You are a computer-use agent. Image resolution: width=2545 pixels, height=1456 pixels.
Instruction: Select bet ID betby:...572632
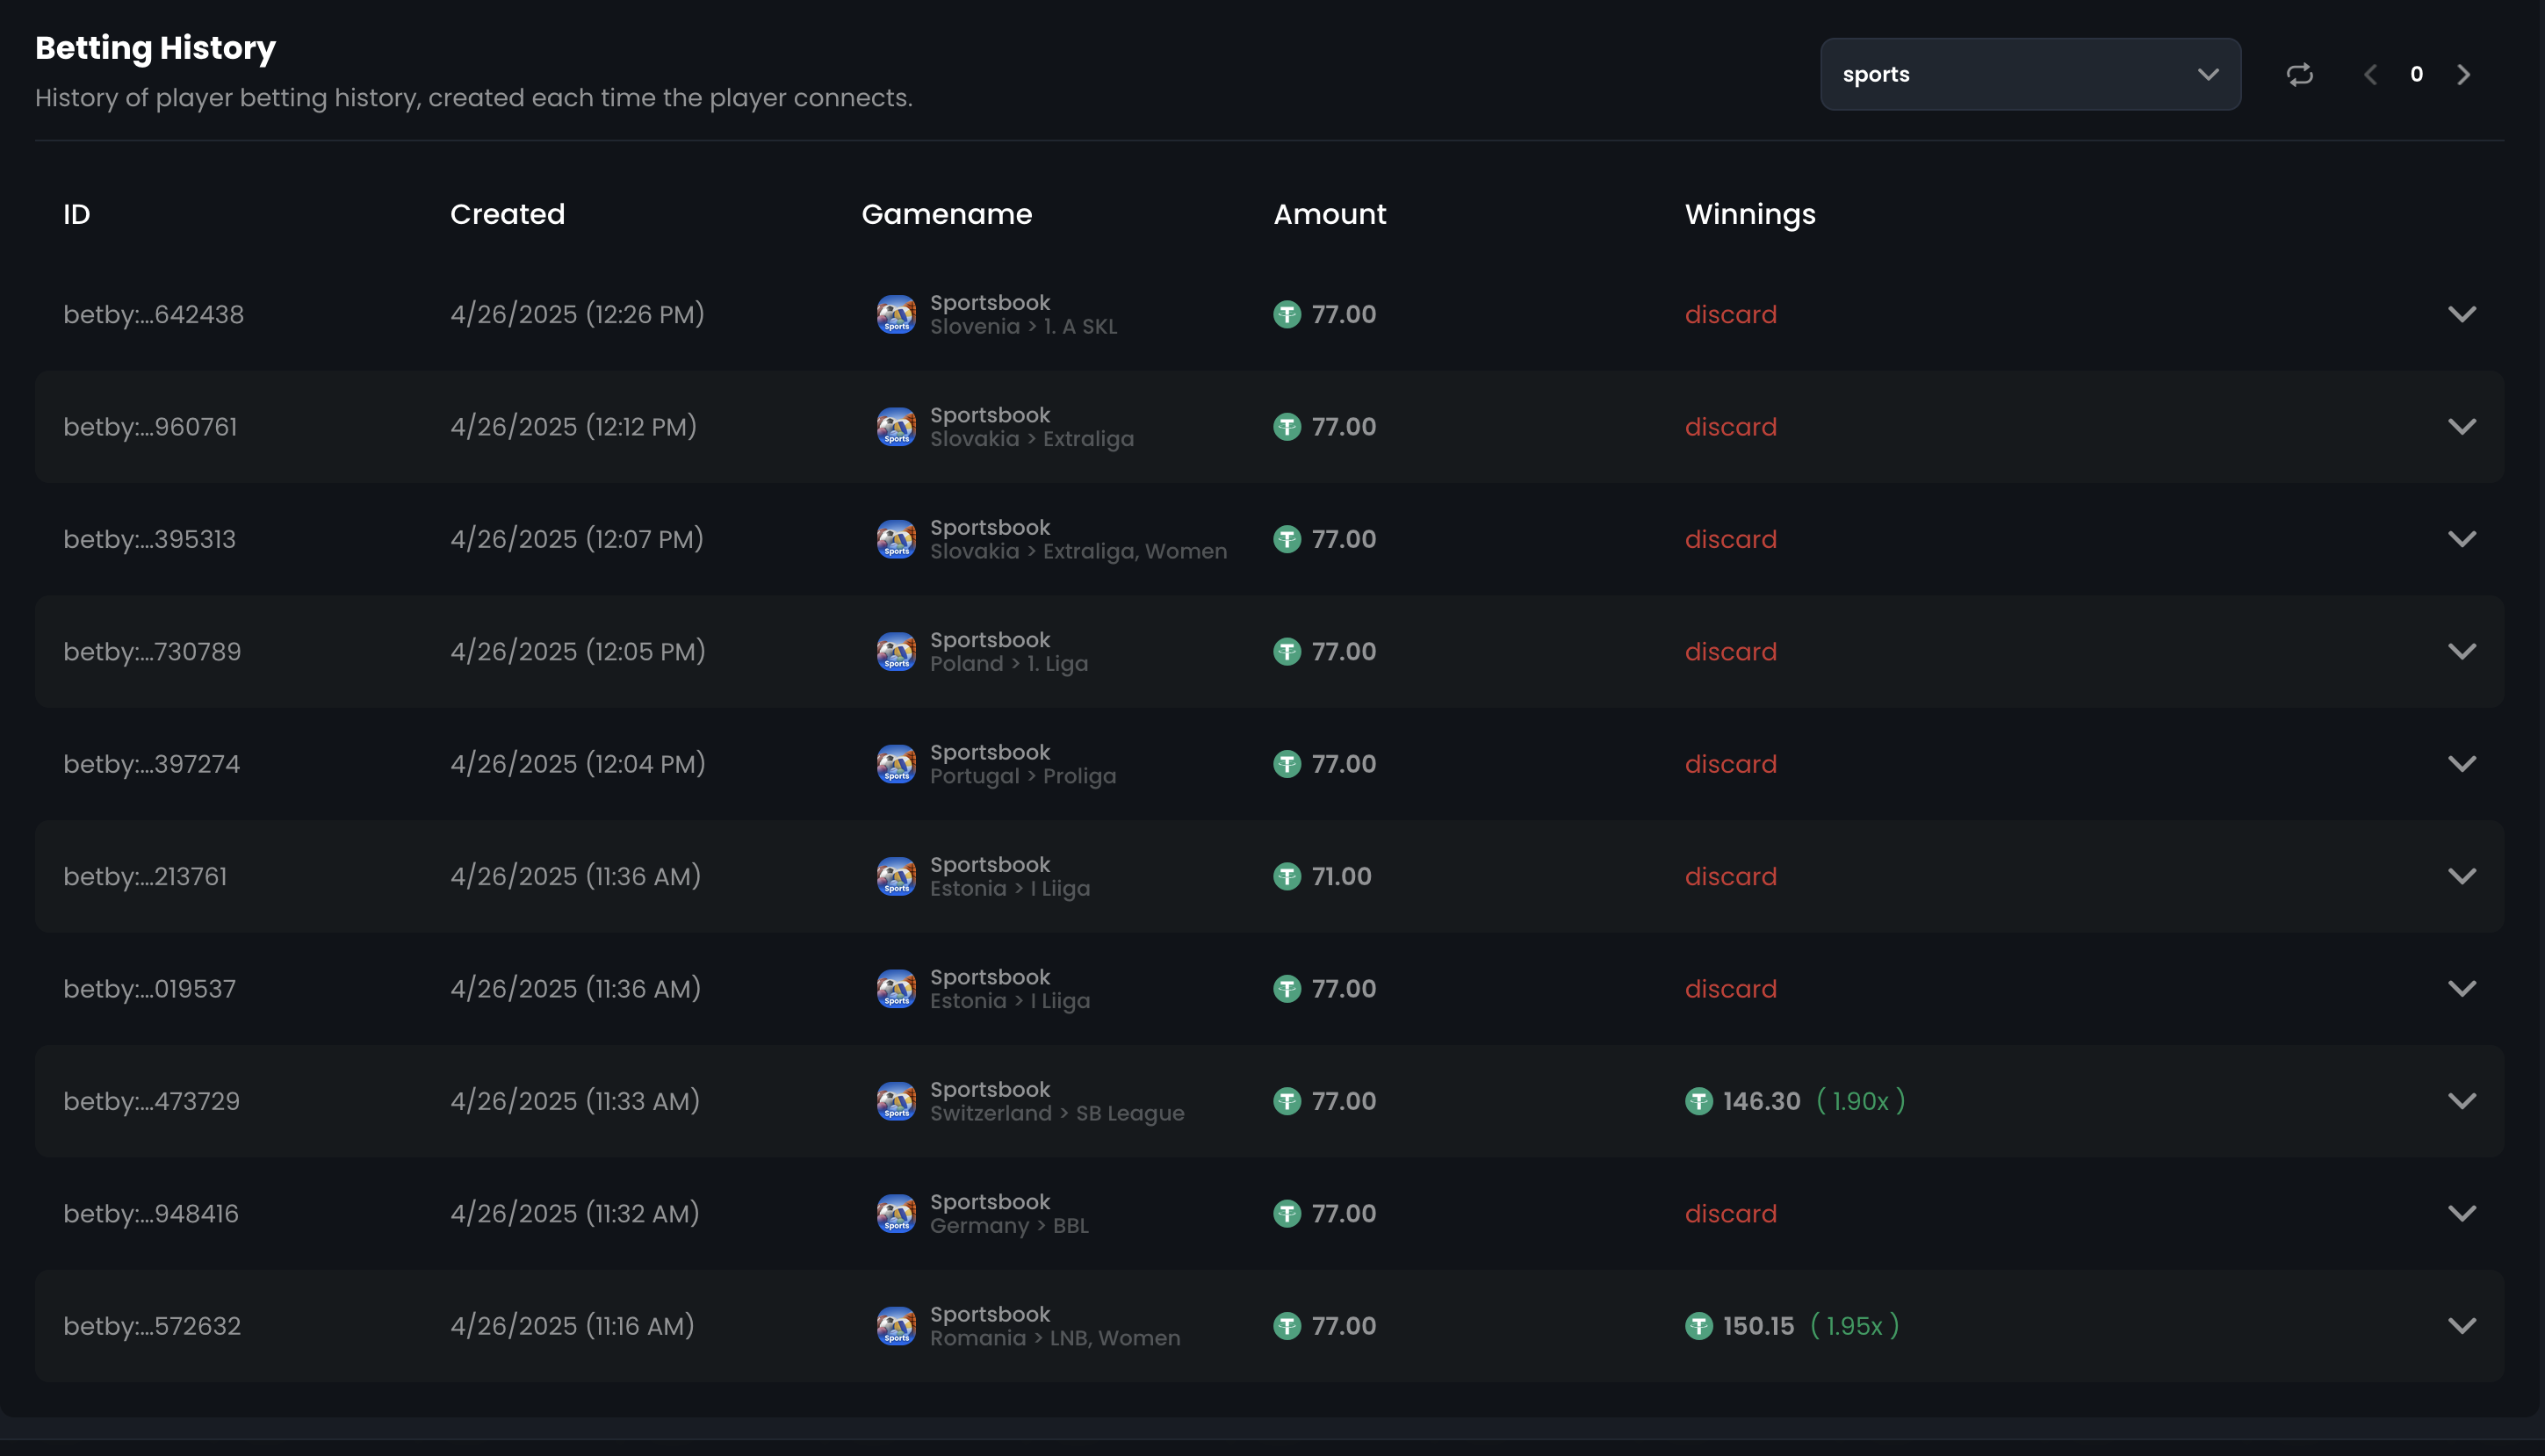click(x=152, y=1326)
